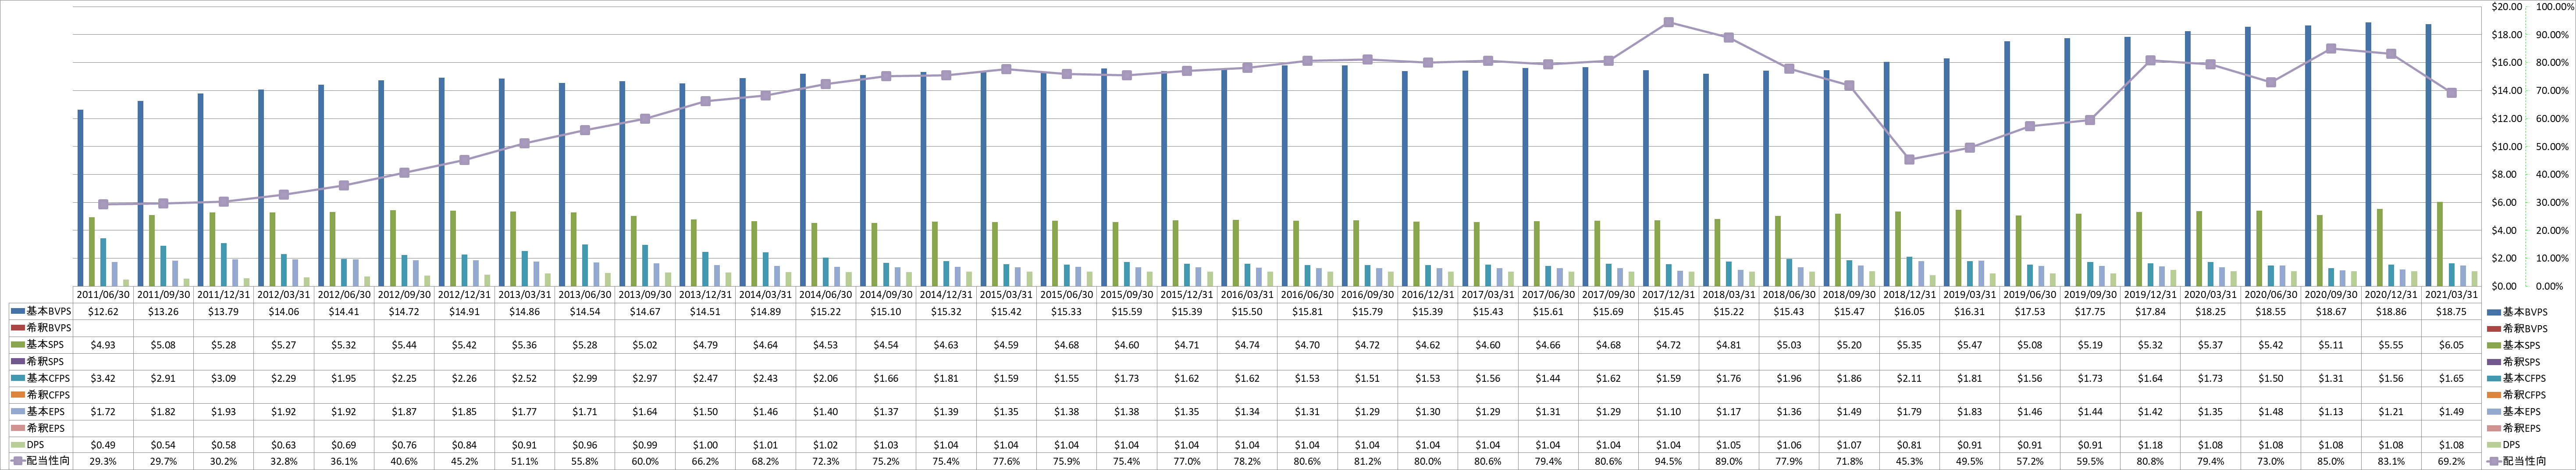
Task: Click the 希釈BVPS color swatch in right legend
Action: click(2493, 329)
